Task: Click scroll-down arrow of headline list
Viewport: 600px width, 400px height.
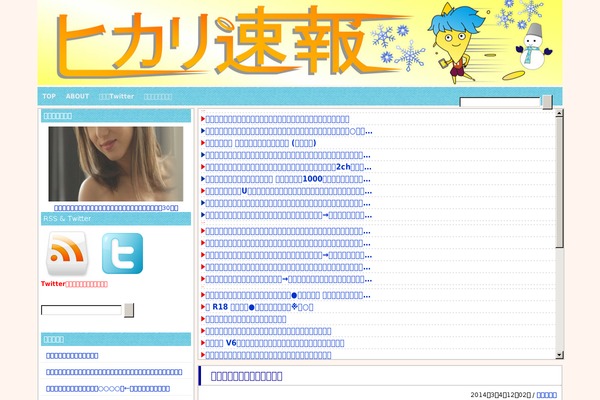Action: [559, 355]
